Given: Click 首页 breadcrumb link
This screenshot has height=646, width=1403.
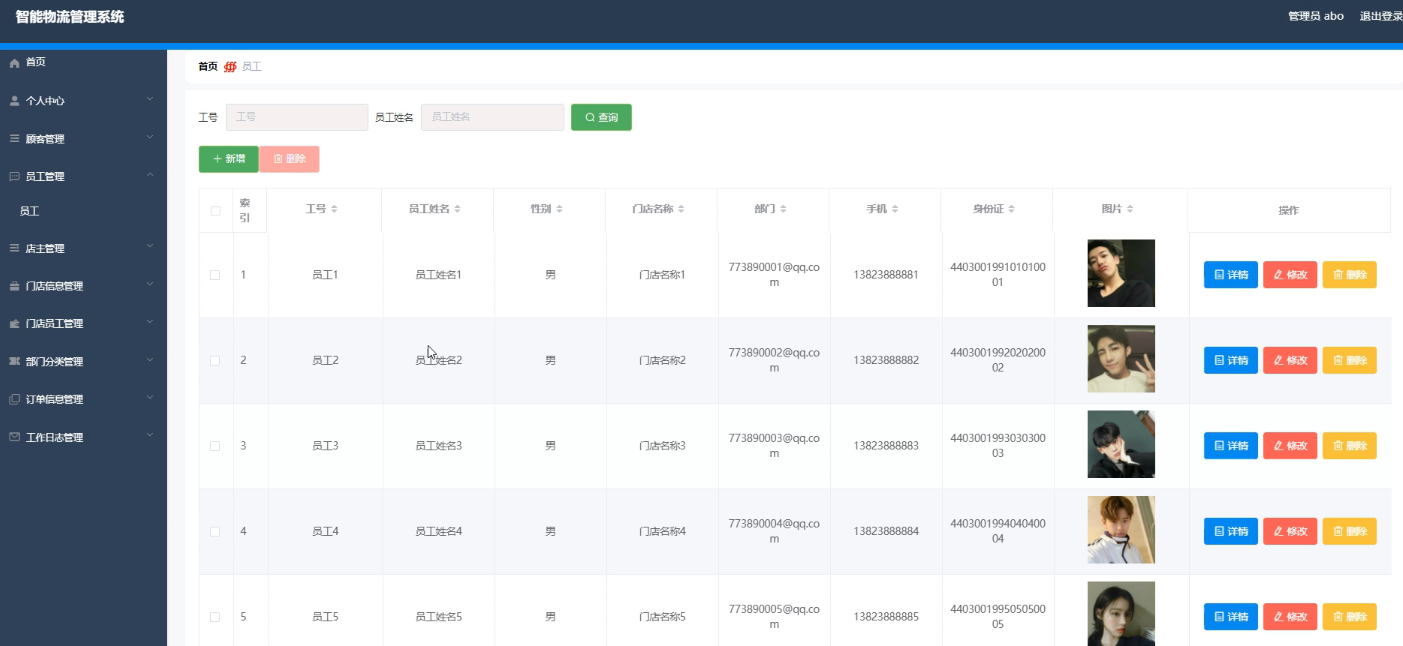Looking at the screenshot, I should 208,67.
